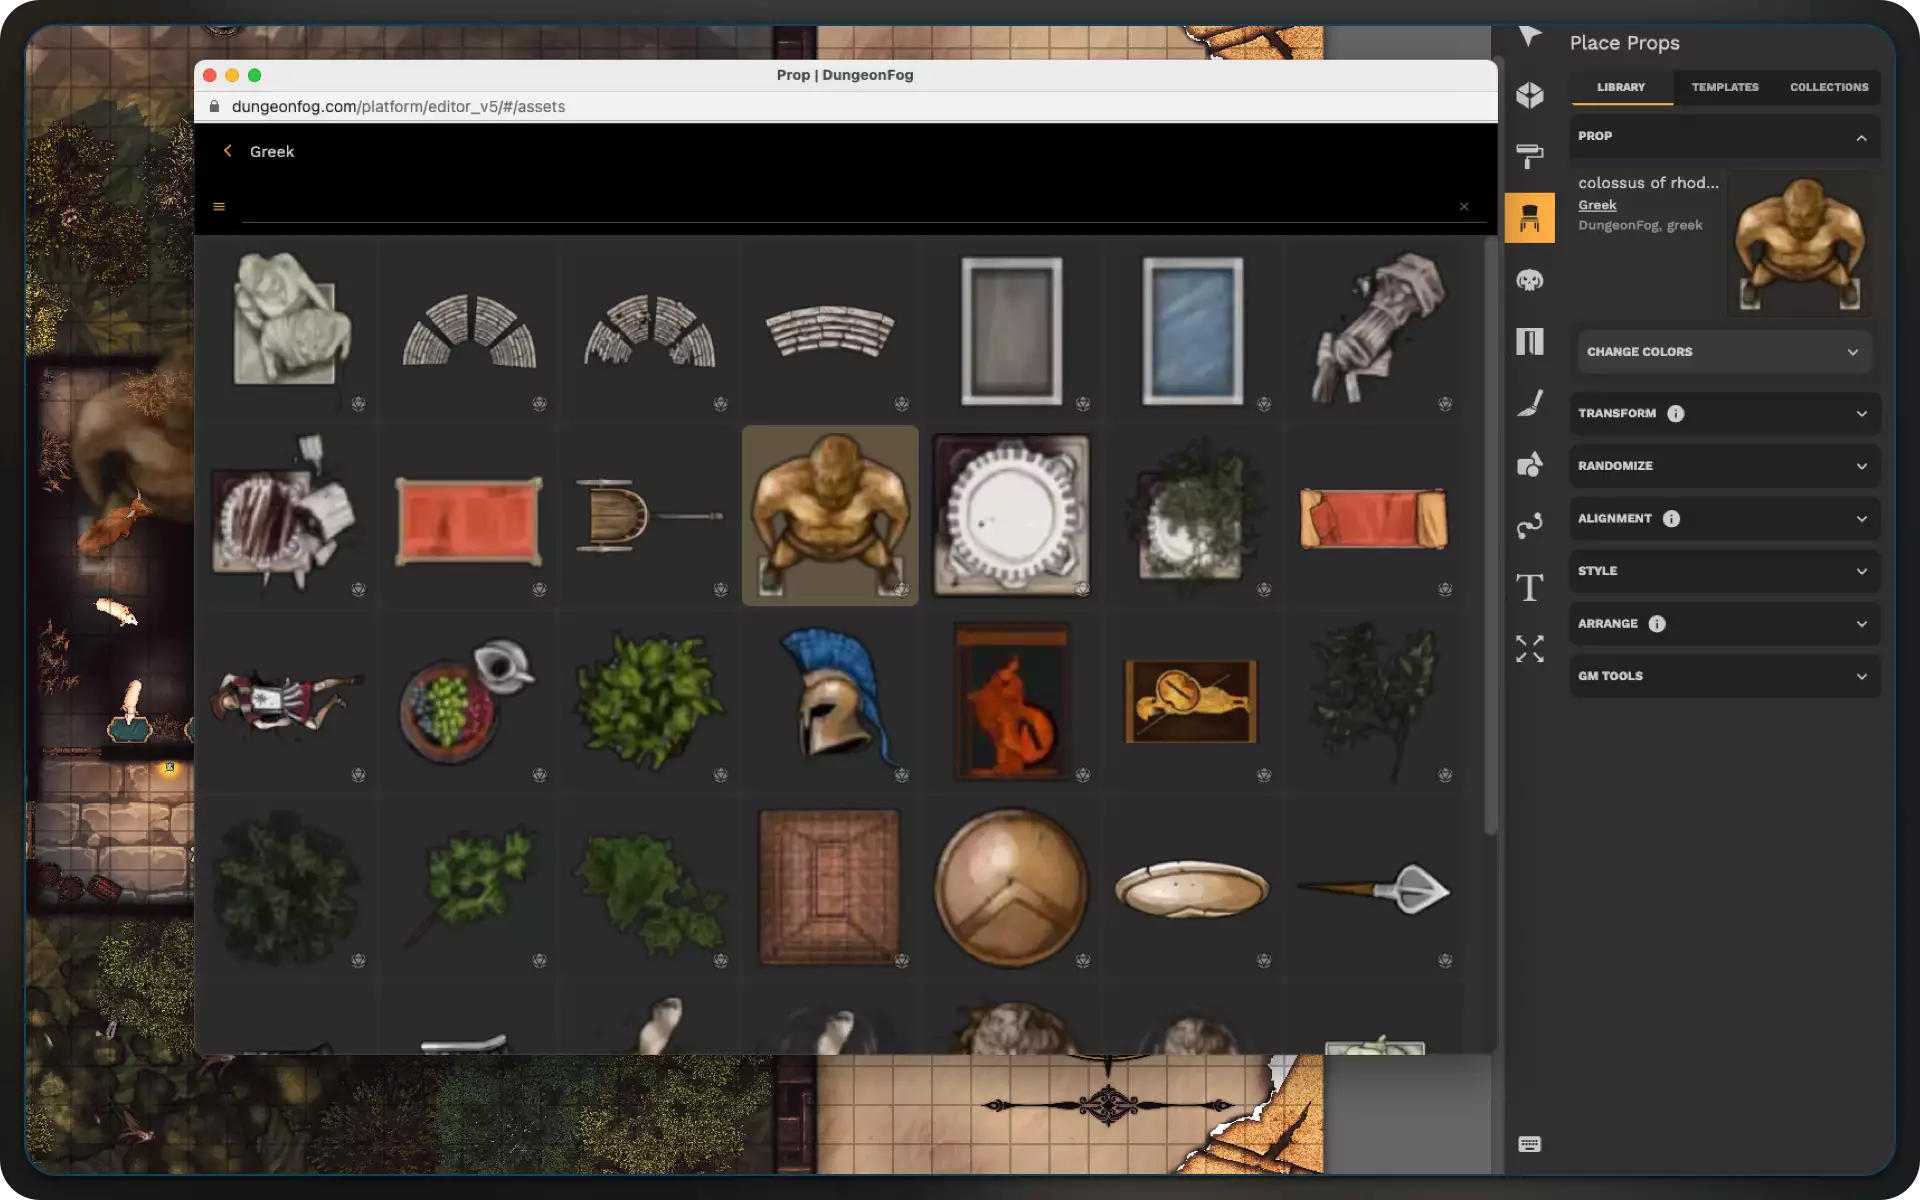Select the broken column prop
Viewport: 1920px width, 1200px height.
(1374, 330)
